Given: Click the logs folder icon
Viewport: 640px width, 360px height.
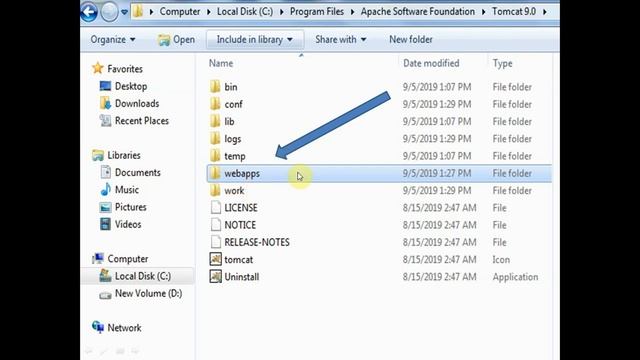Looking at the screenshot, I should 215,138.
